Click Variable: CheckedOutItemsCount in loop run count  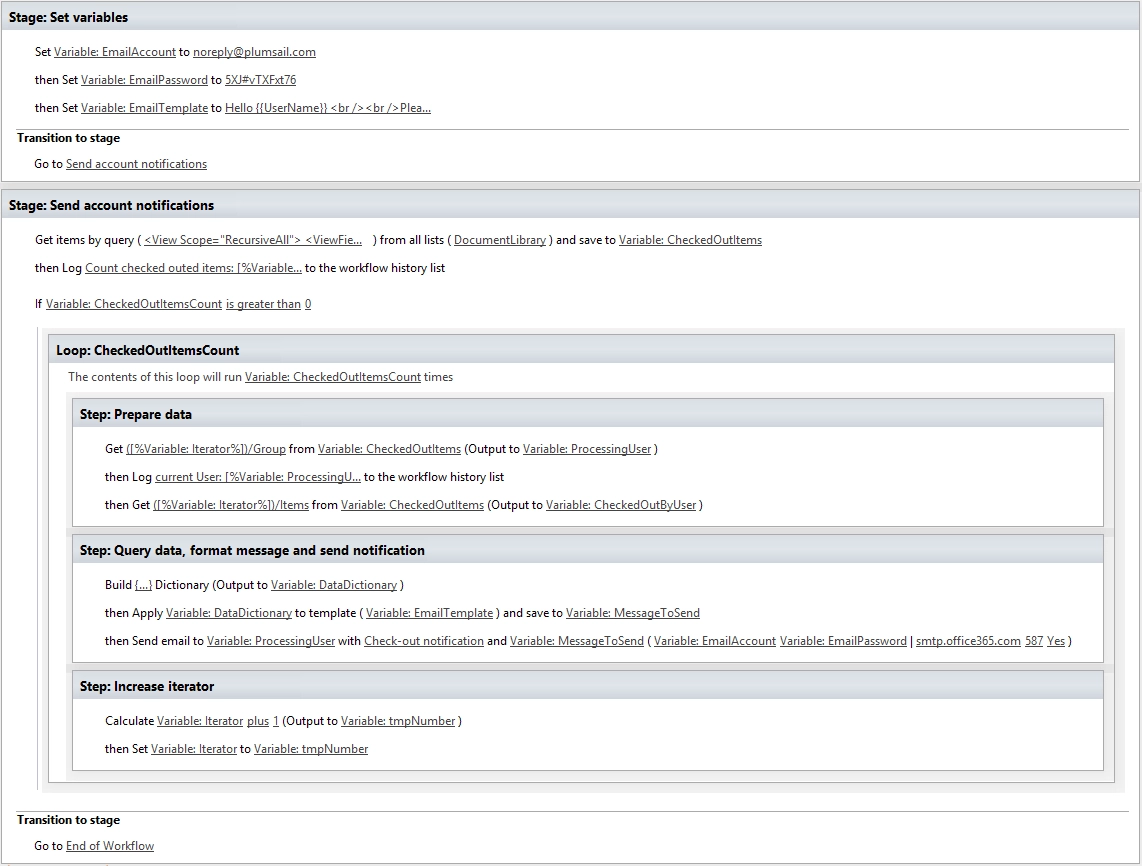(x=333, y=377)
